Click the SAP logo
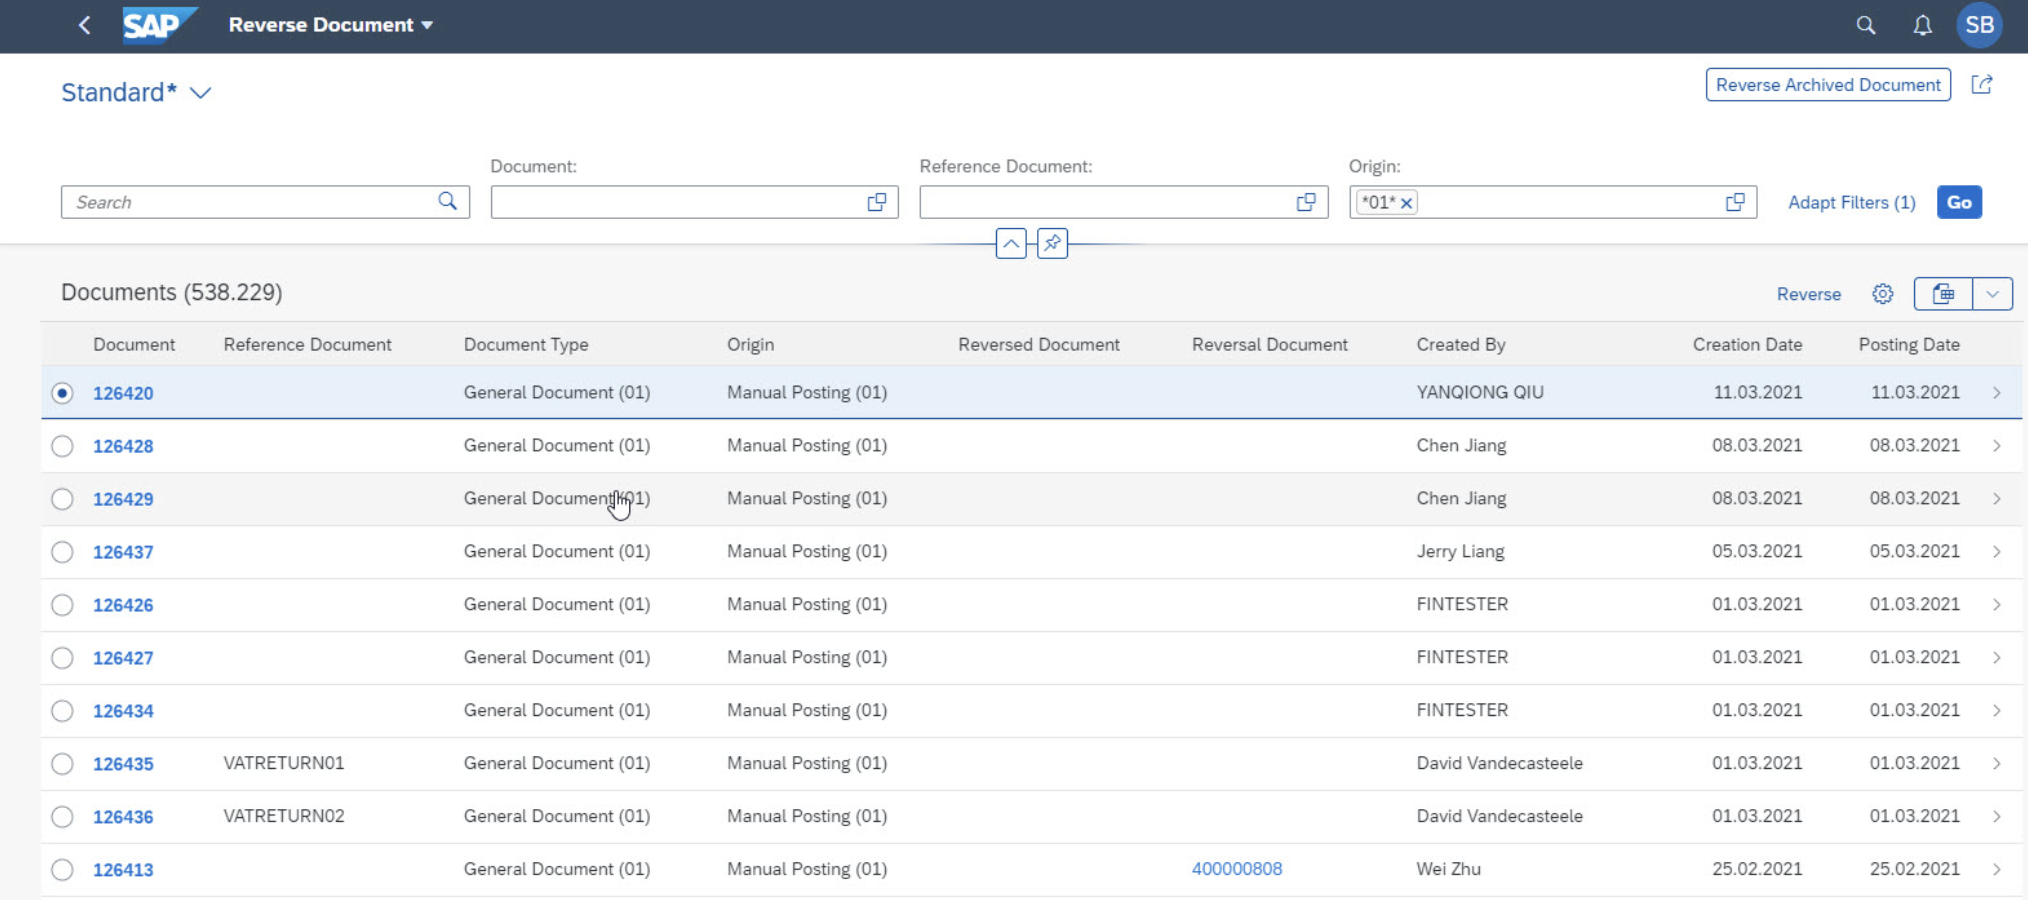 point(159,25)
